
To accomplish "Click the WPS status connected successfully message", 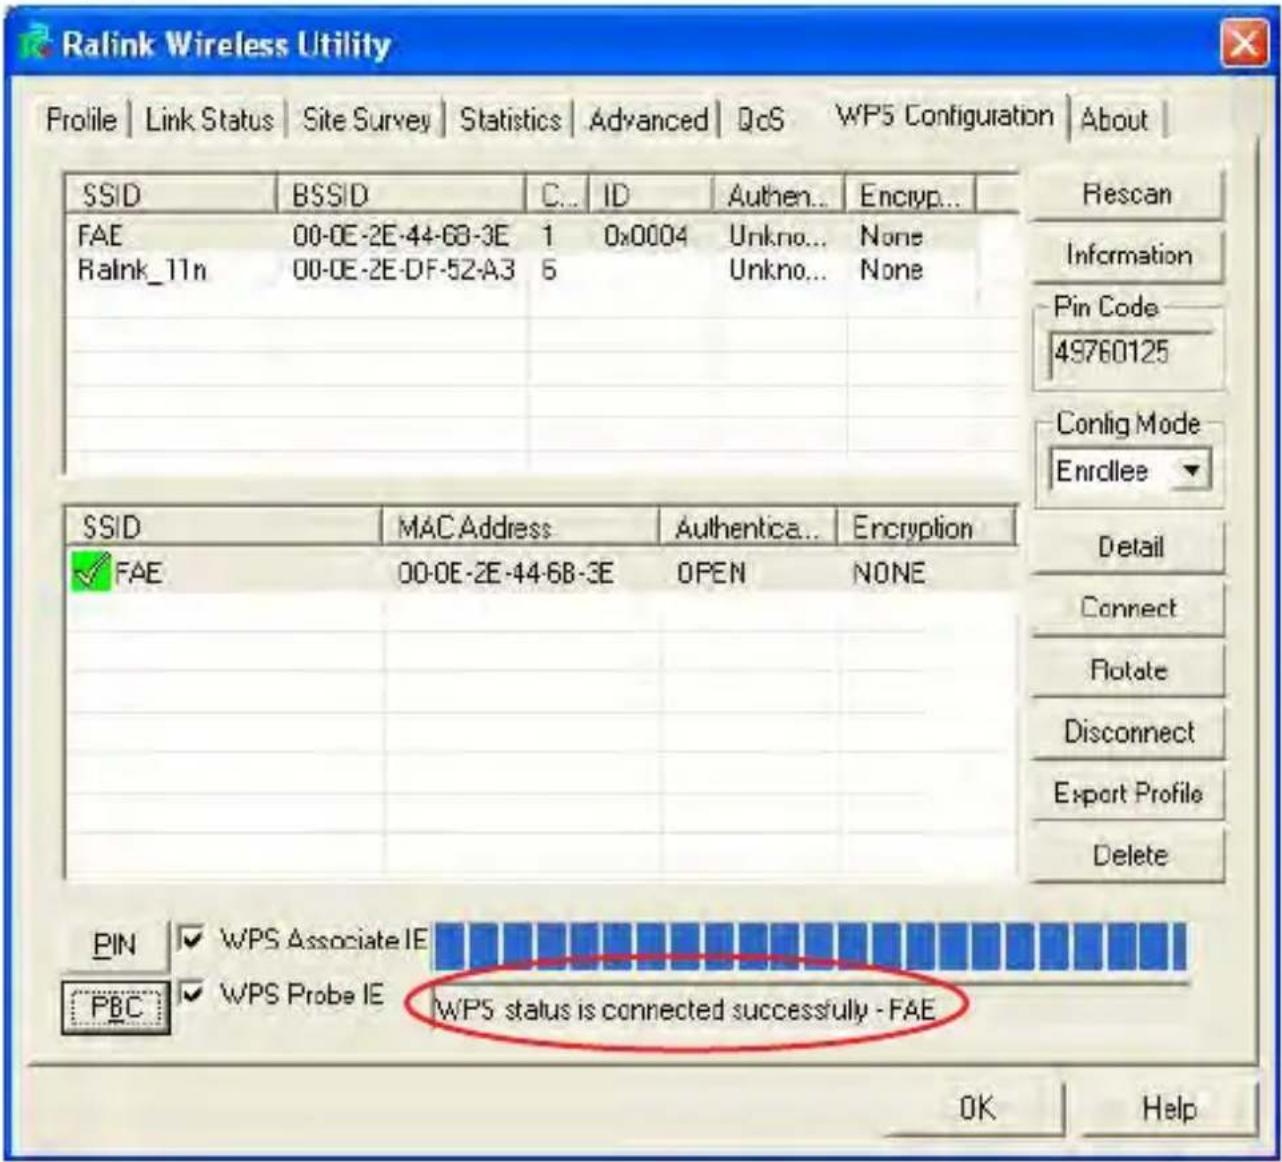I will tap(685, 1009).
